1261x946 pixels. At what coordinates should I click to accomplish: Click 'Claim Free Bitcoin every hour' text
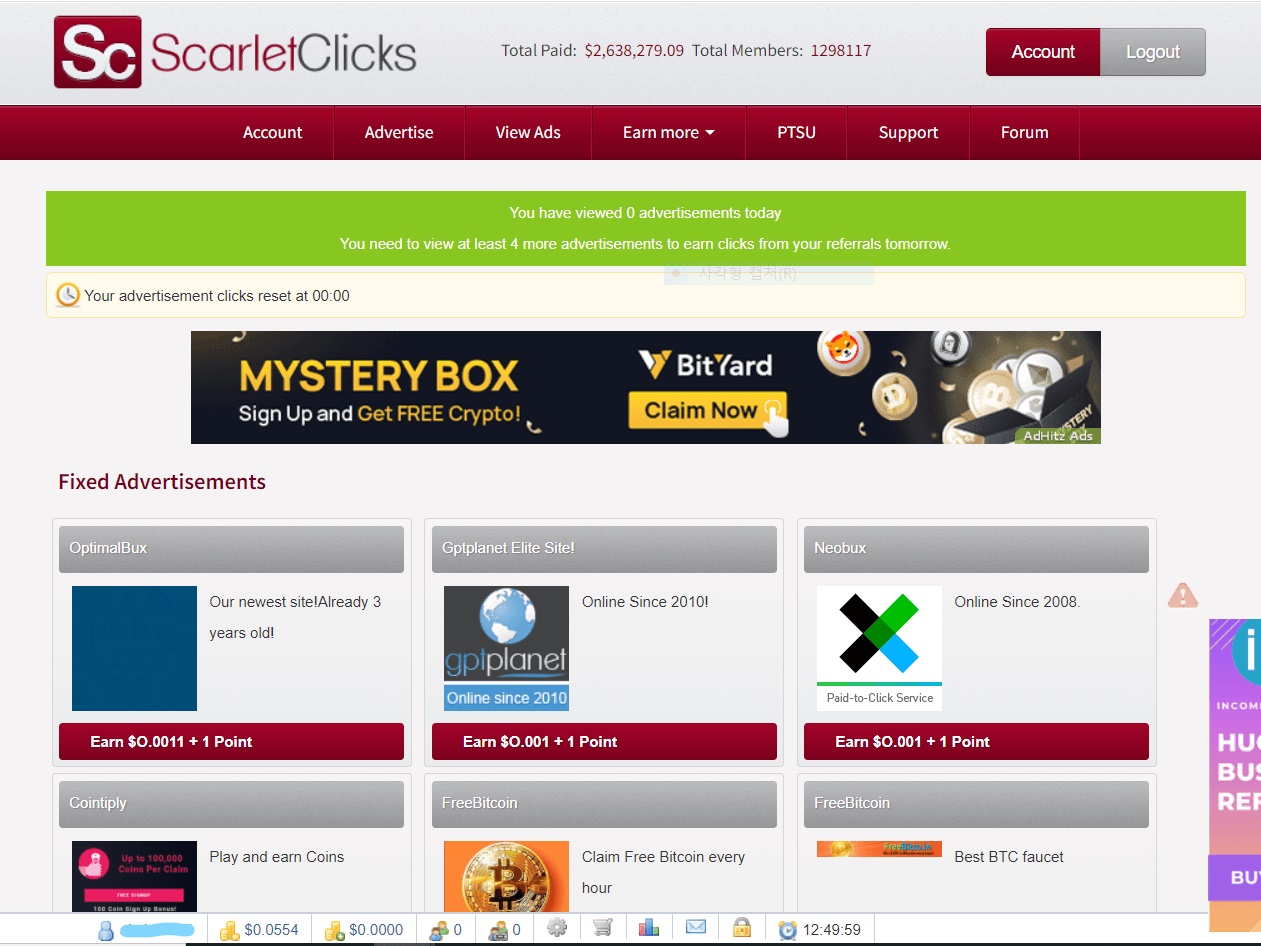pos(663,872)
